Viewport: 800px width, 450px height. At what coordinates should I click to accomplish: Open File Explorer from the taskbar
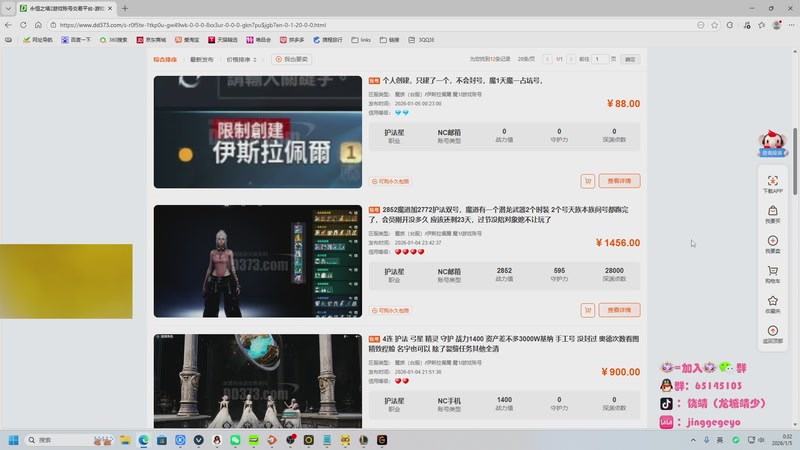point(125,440)
